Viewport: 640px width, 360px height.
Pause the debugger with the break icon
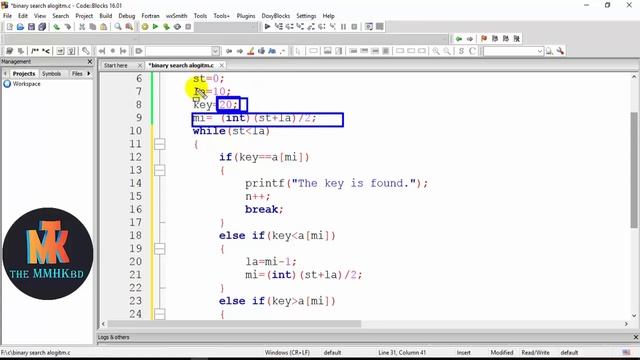point(343,27)
